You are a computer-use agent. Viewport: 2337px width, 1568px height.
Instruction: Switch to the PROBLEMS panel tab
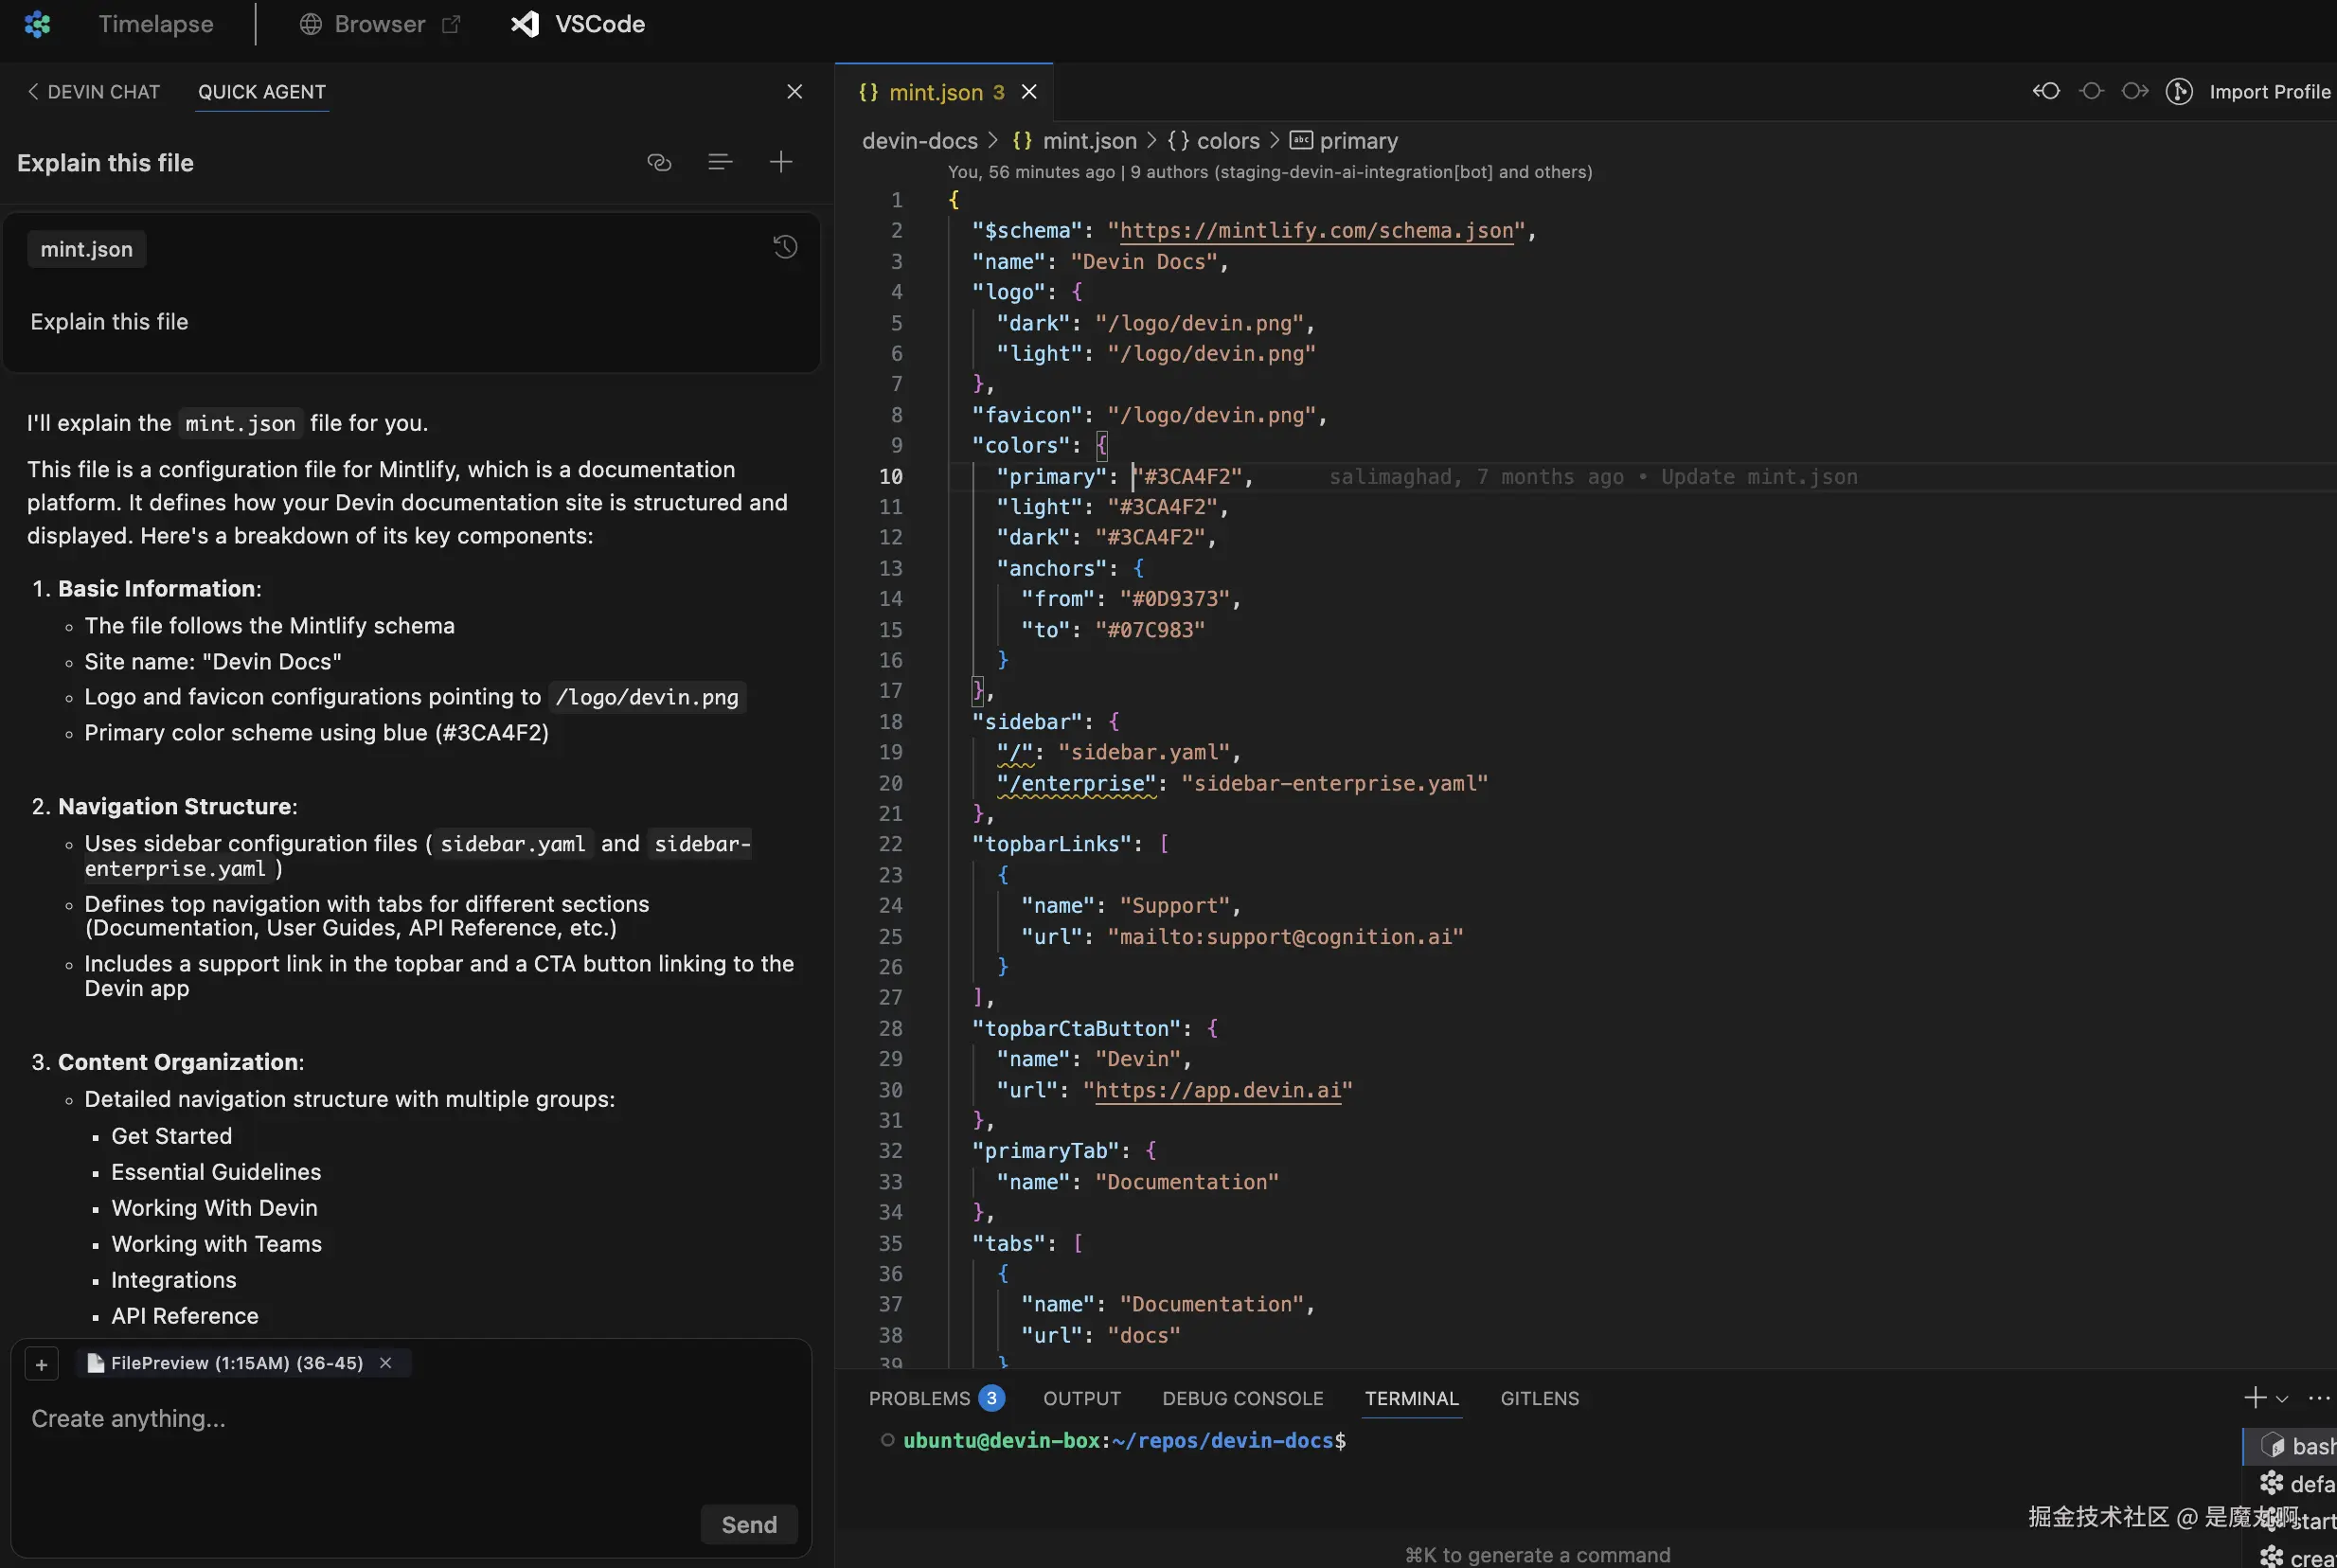(920, 1398)
